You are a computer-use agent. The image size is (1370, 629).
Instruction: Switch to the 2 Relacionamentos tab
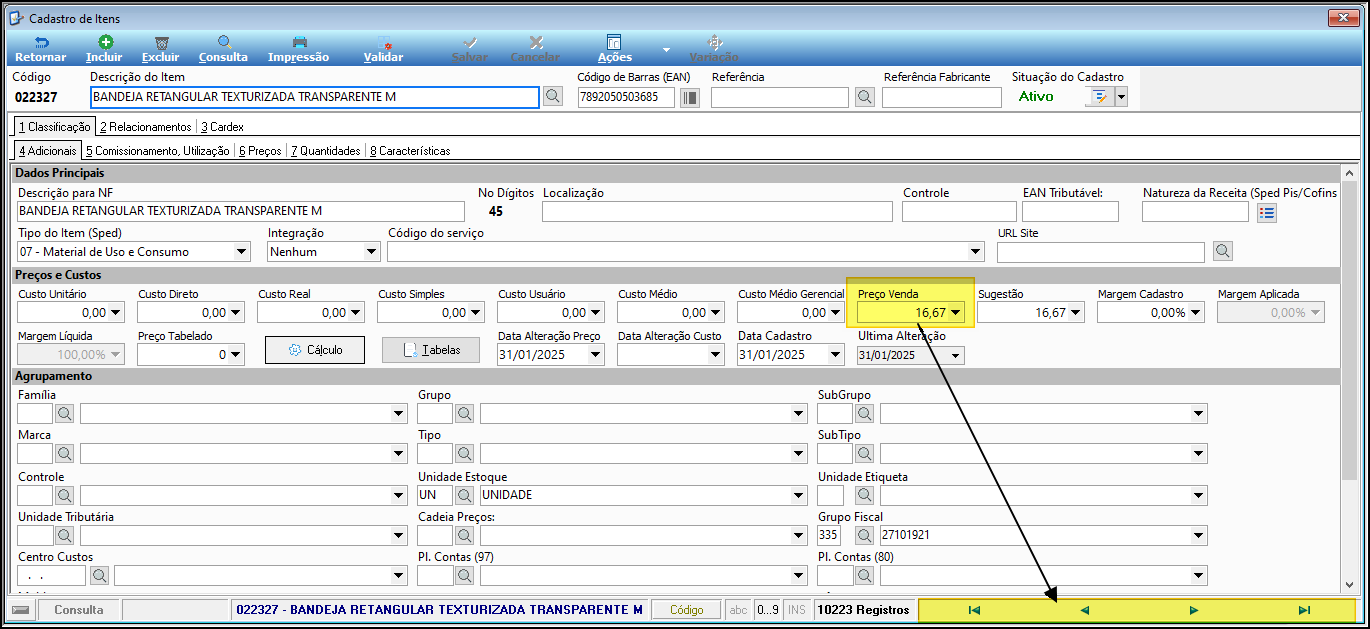145,127
